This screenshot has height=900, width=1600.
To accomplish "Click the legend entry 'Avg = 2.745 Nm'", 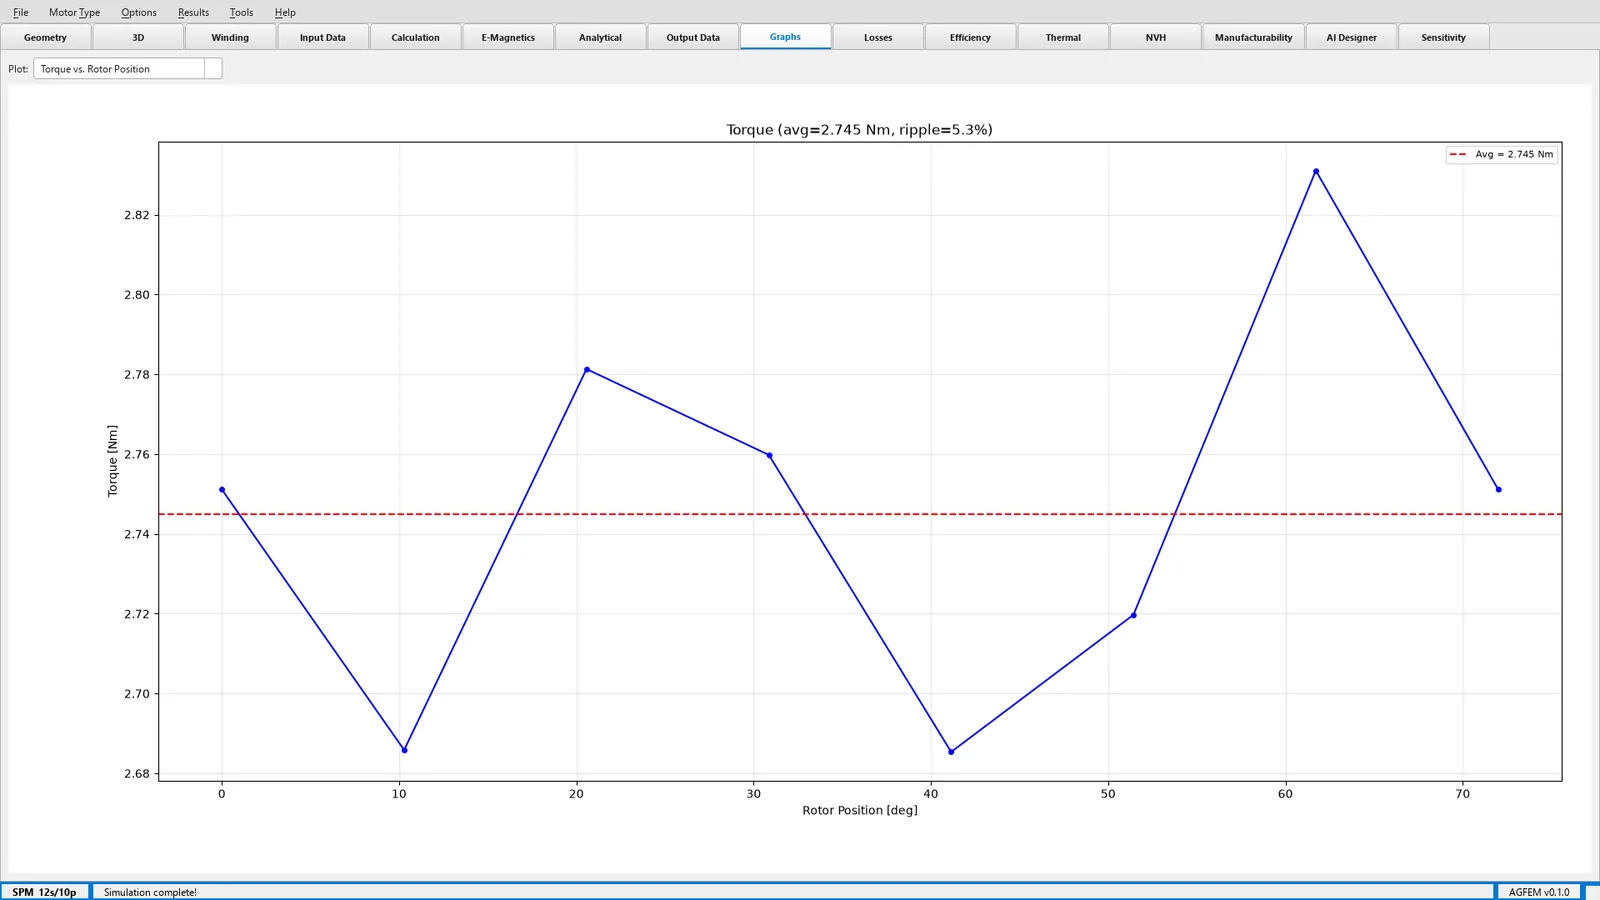I will coord(1502,154).
